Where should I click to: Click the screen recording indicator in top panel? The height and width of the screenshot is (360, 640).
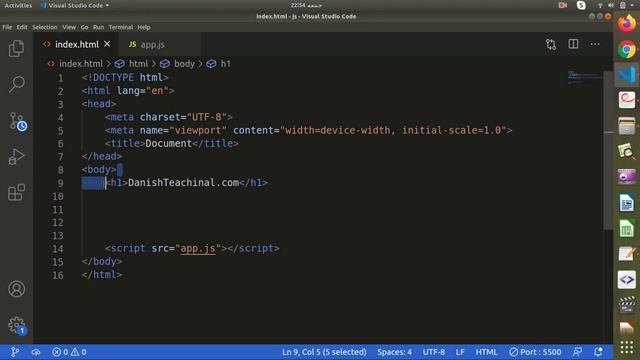[563, 5]
